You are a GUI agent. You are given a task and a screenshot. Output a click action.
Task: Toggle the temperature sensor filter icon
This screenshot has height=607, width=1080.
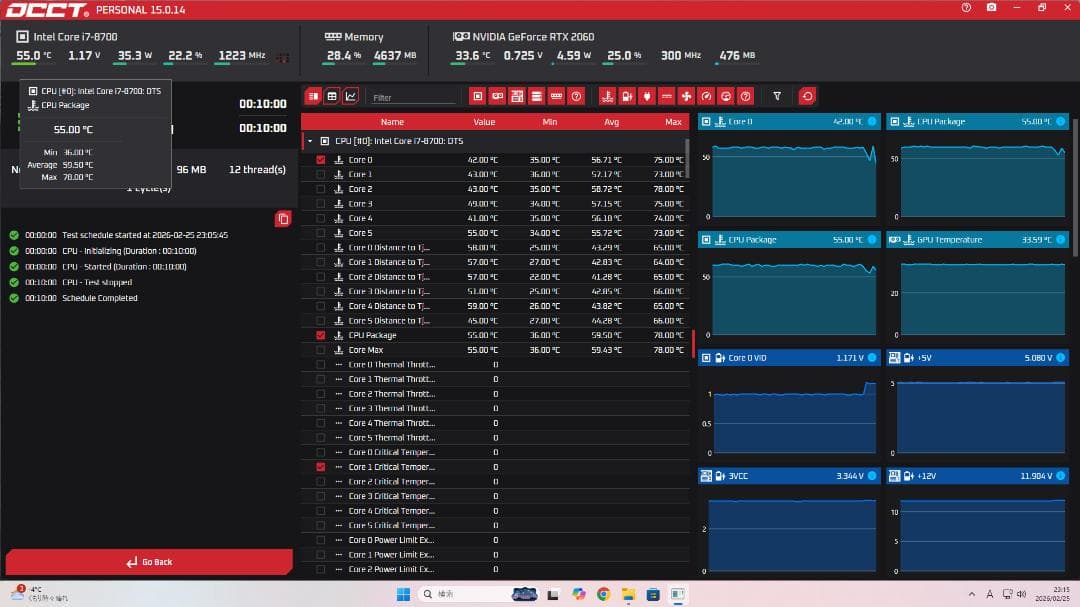click(x=607, y=96)
